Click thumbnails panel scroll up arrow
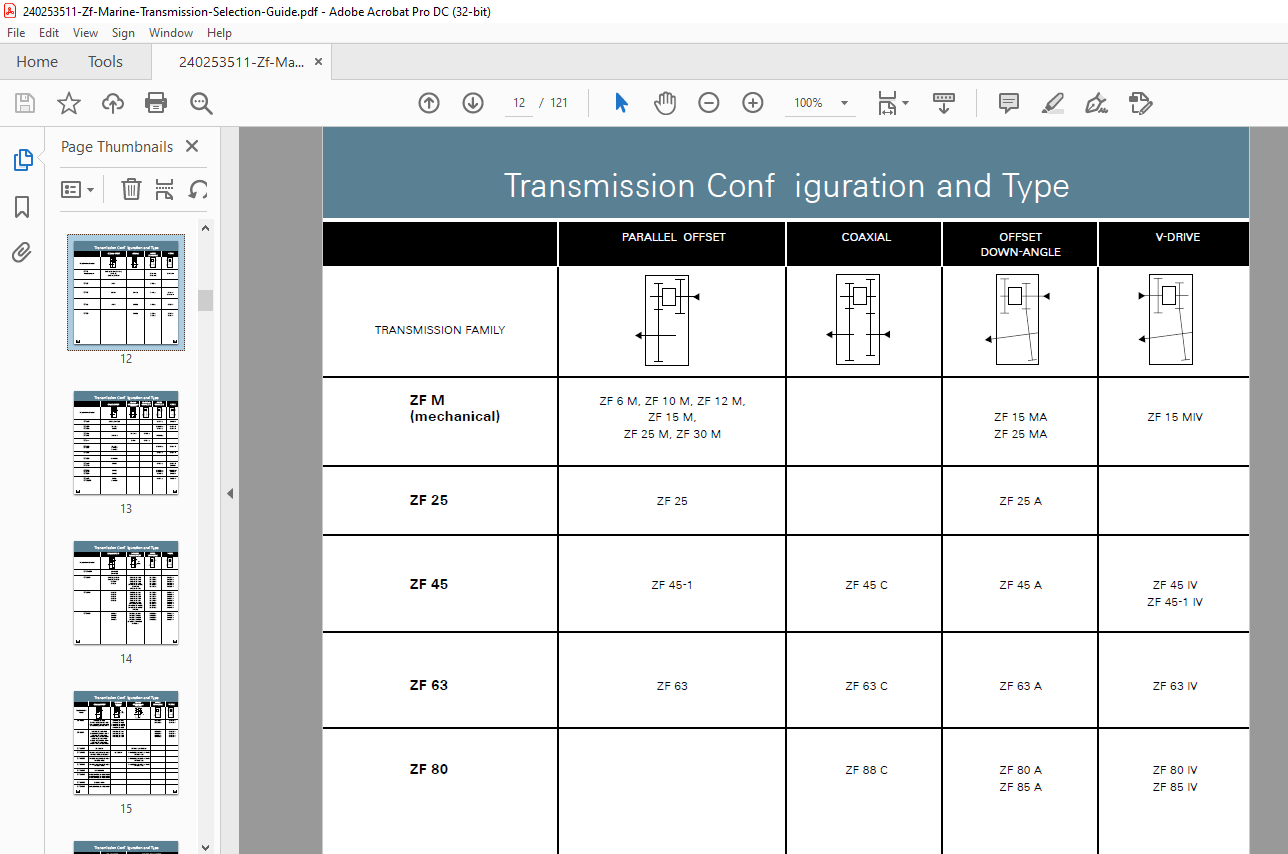This screenshot has width=1288, height=854. (x=206, y=228)
